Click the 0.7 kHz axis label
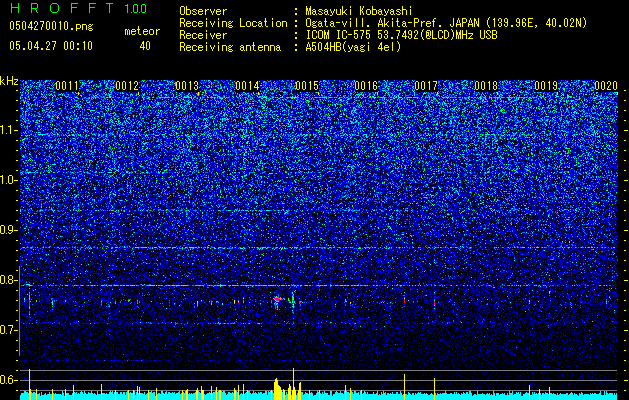629x400 pixels. (9, 330)
